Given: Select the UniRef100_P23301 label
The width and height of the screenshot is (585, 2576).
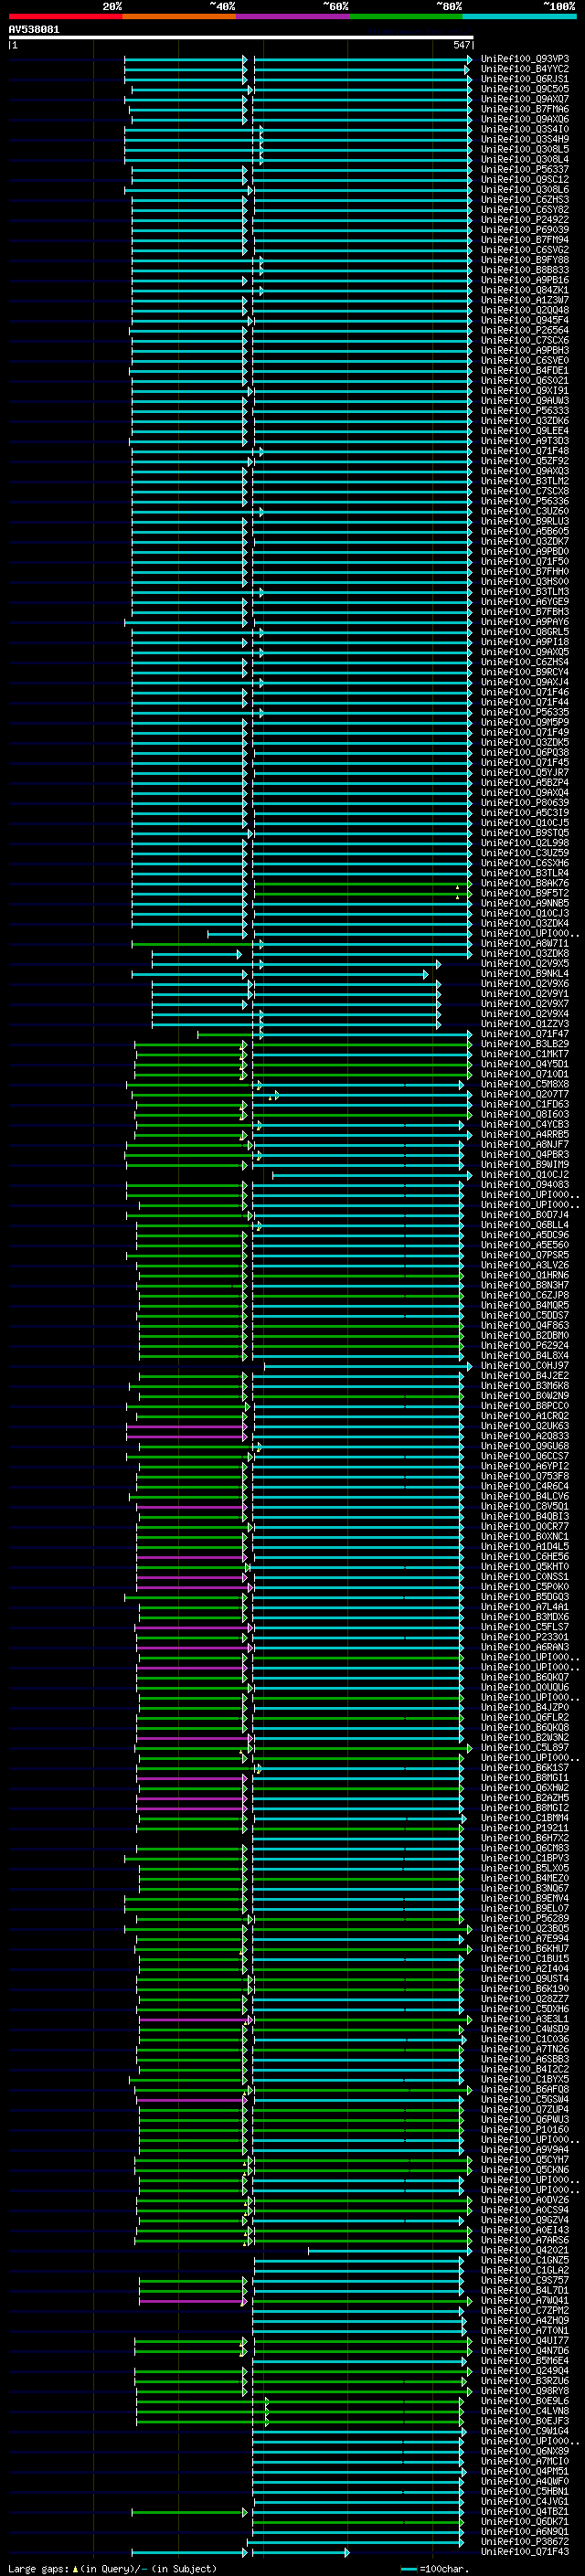Looking at the screenshot, I should pyautogui.click(x=524, y=1637).
